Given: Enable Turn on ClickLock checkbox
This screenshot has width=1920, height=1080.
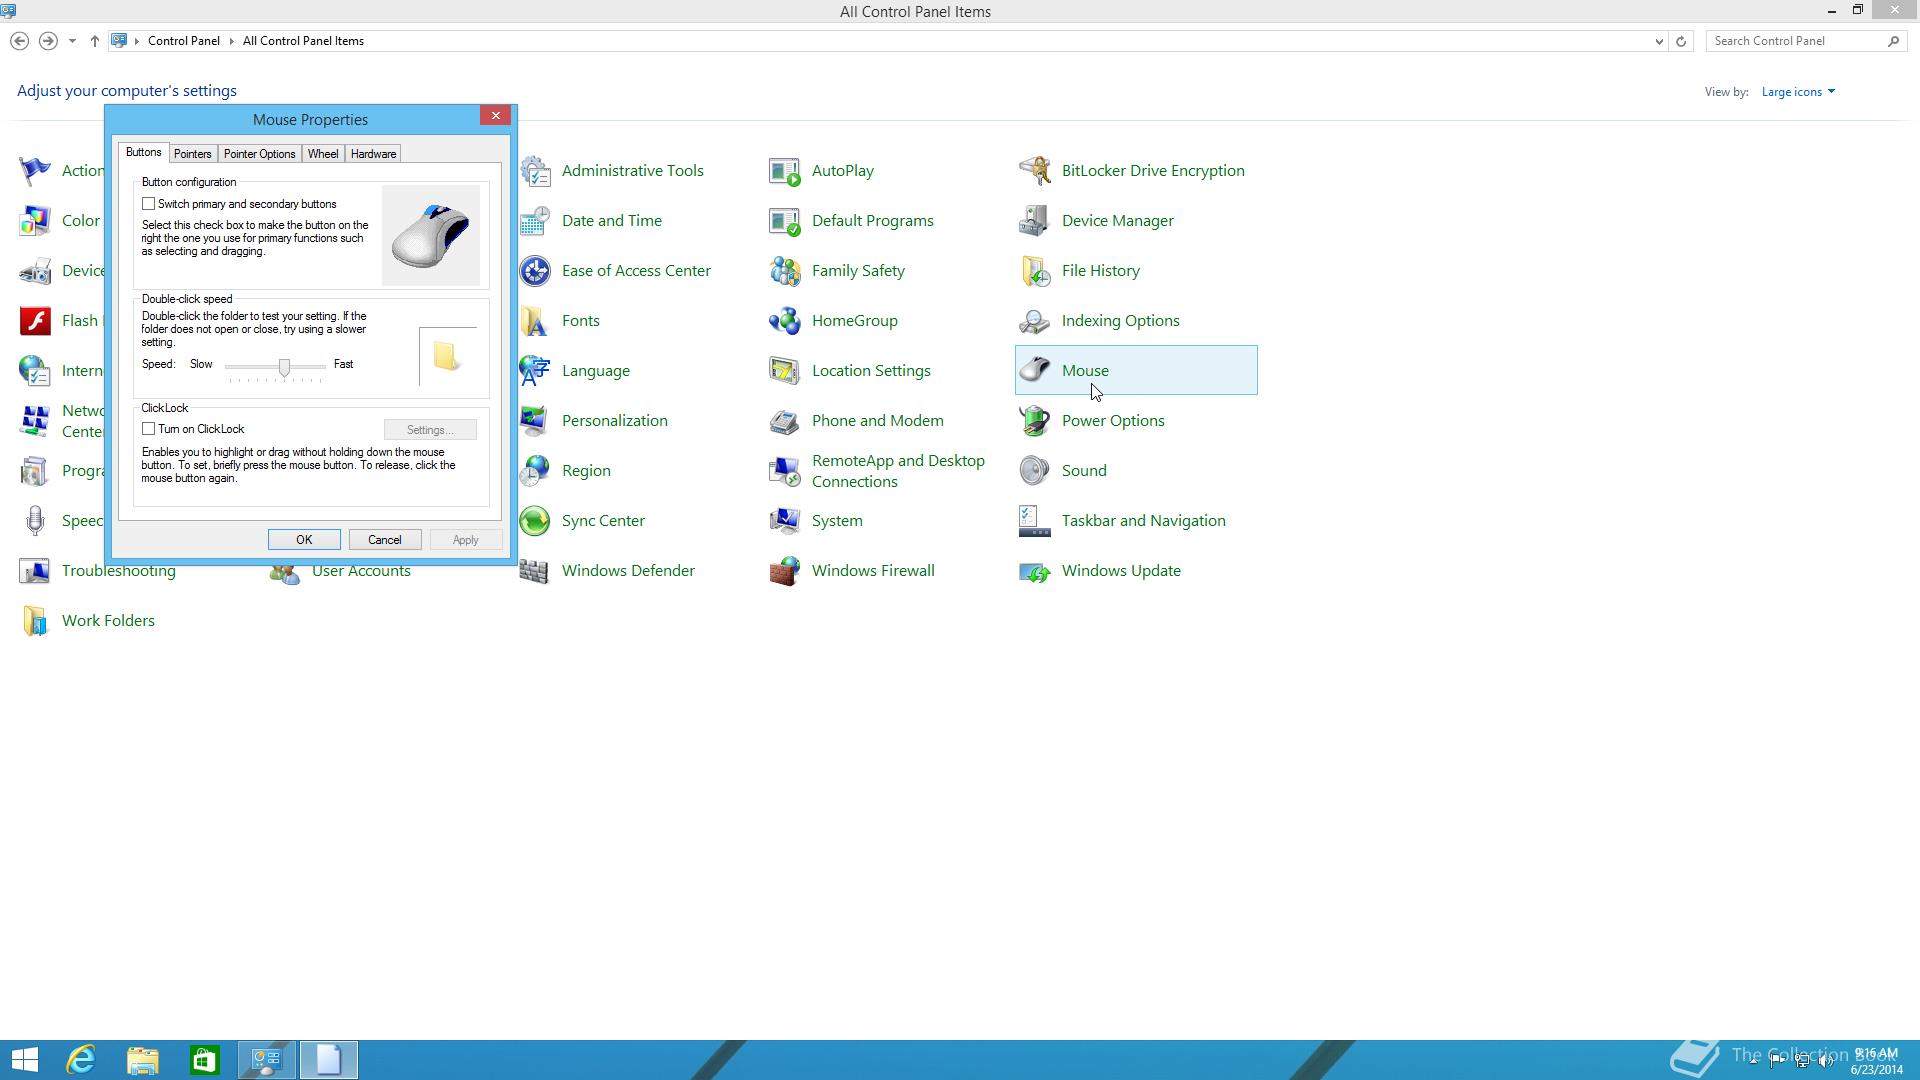Looking at the screenshot, I should click(x=149, y=429).
